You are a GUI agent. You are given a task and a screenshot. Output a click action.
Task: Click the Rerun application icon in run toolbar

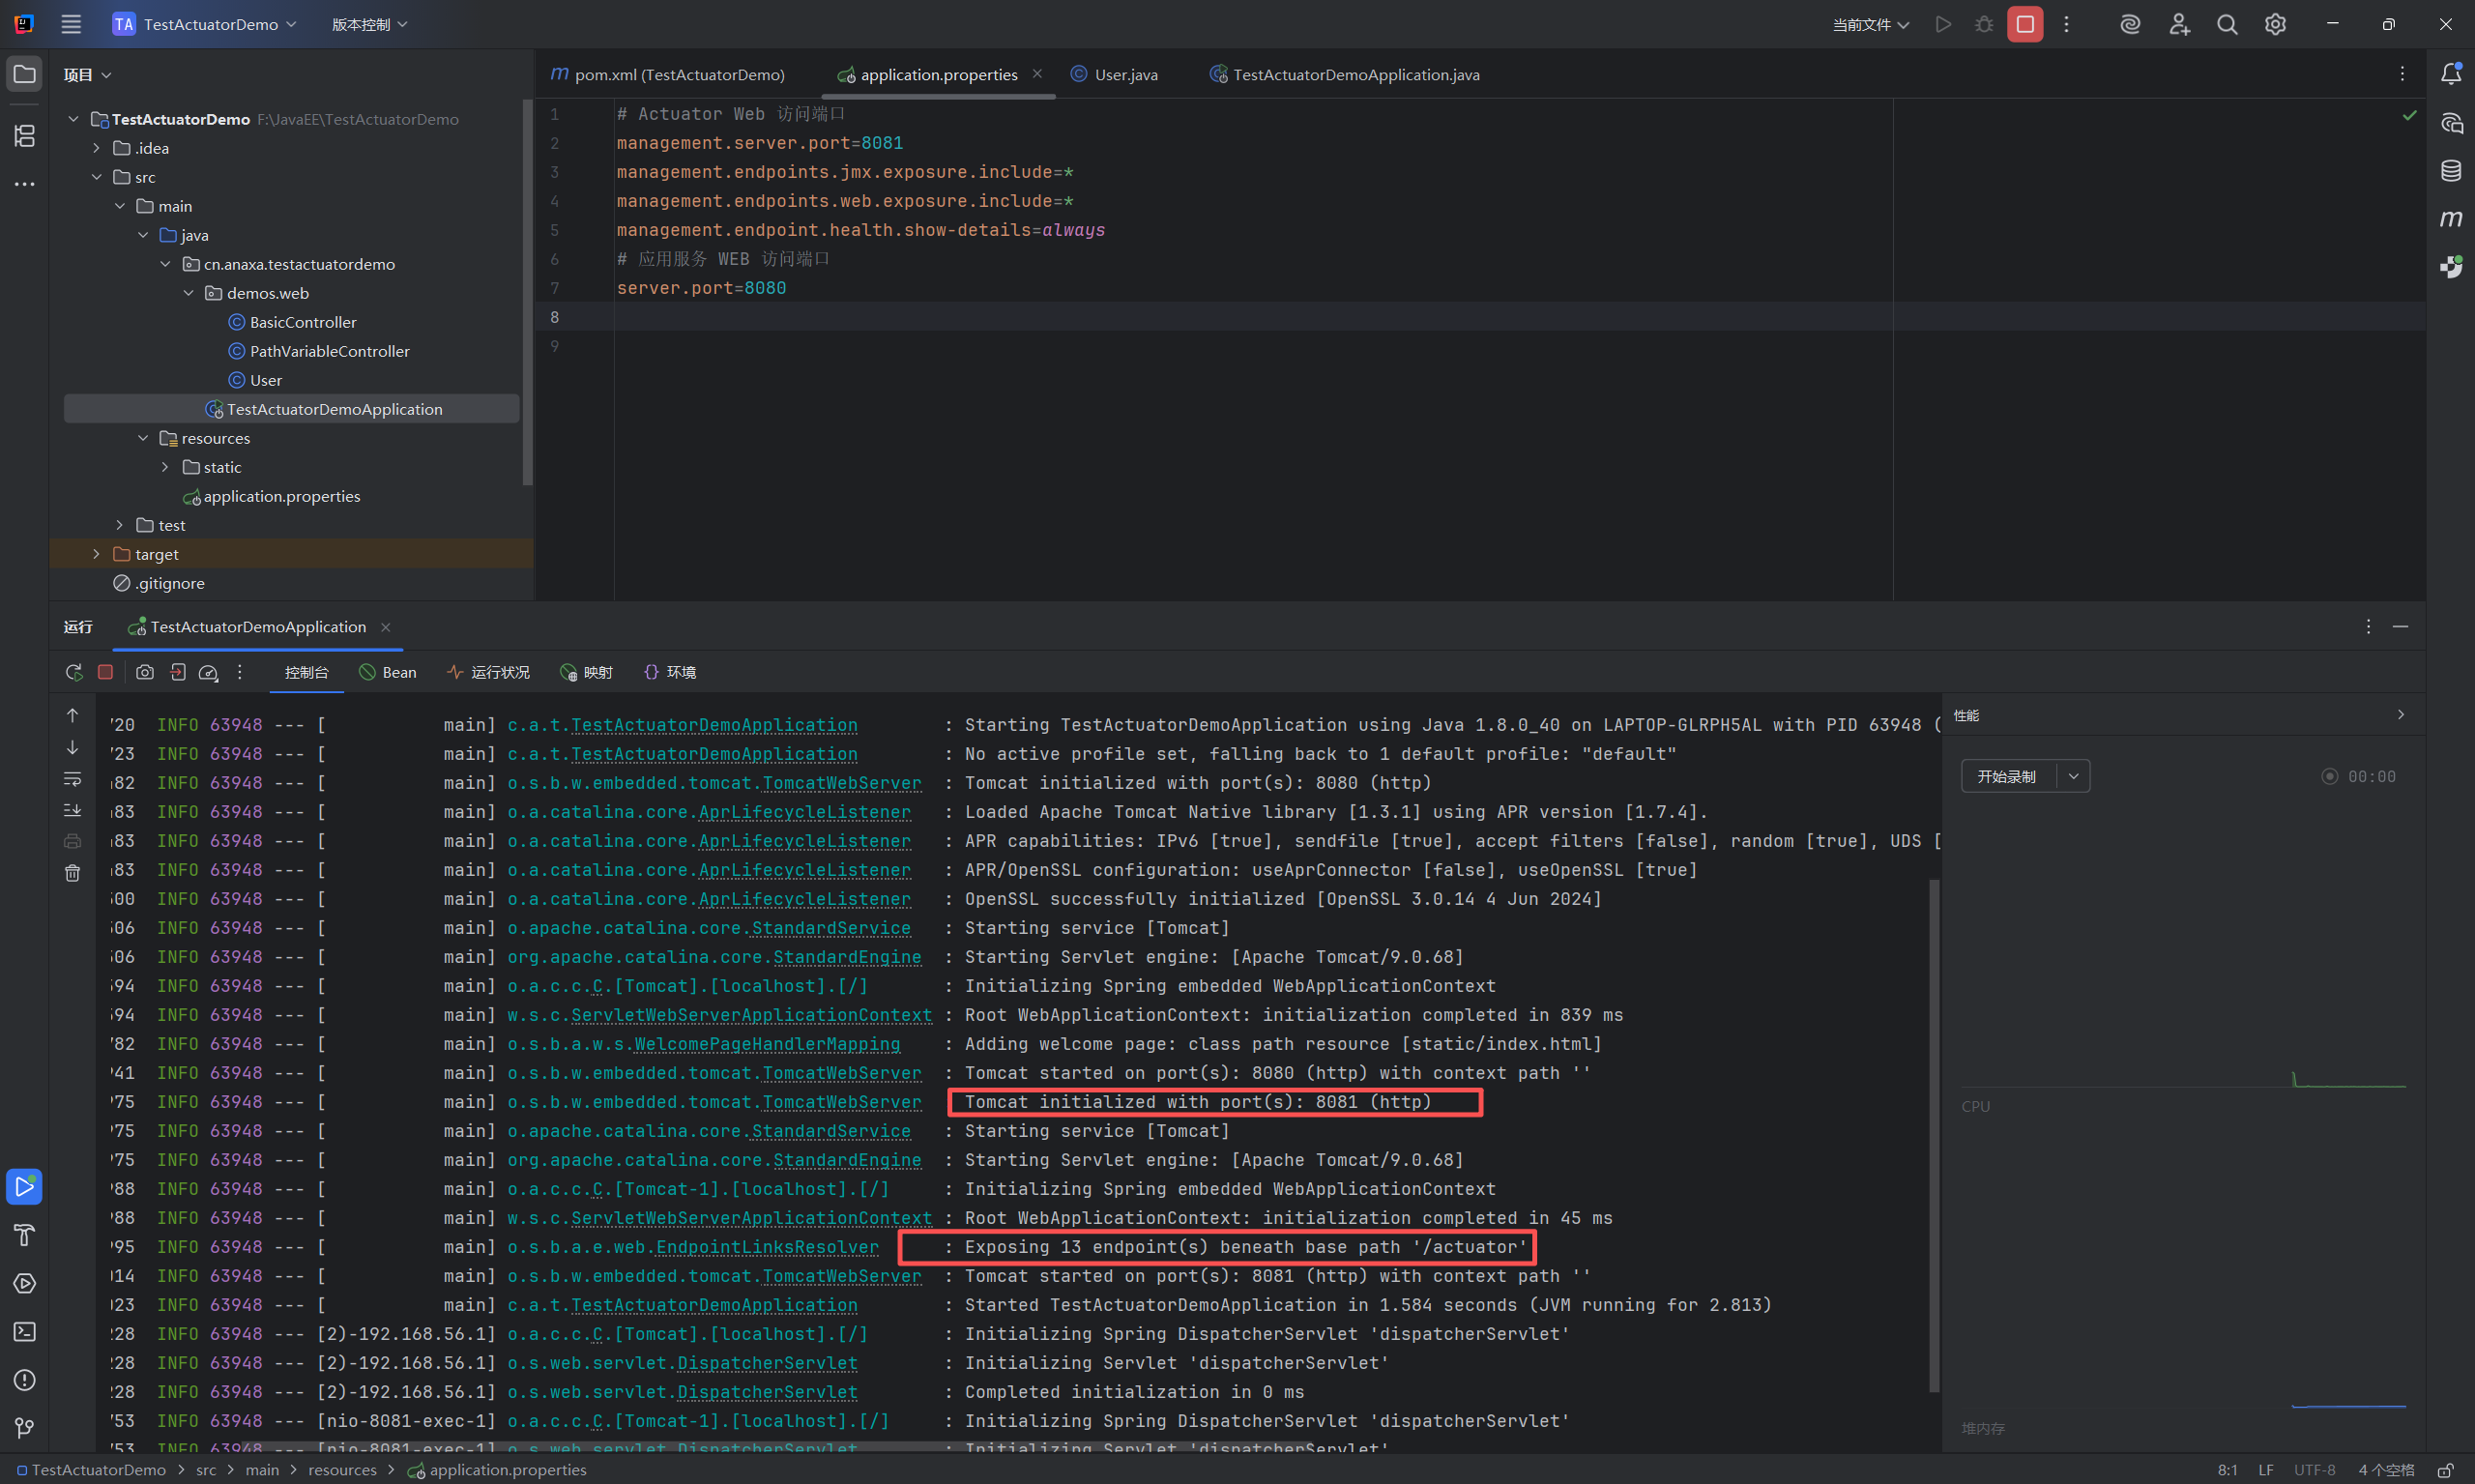click(73, 672)
